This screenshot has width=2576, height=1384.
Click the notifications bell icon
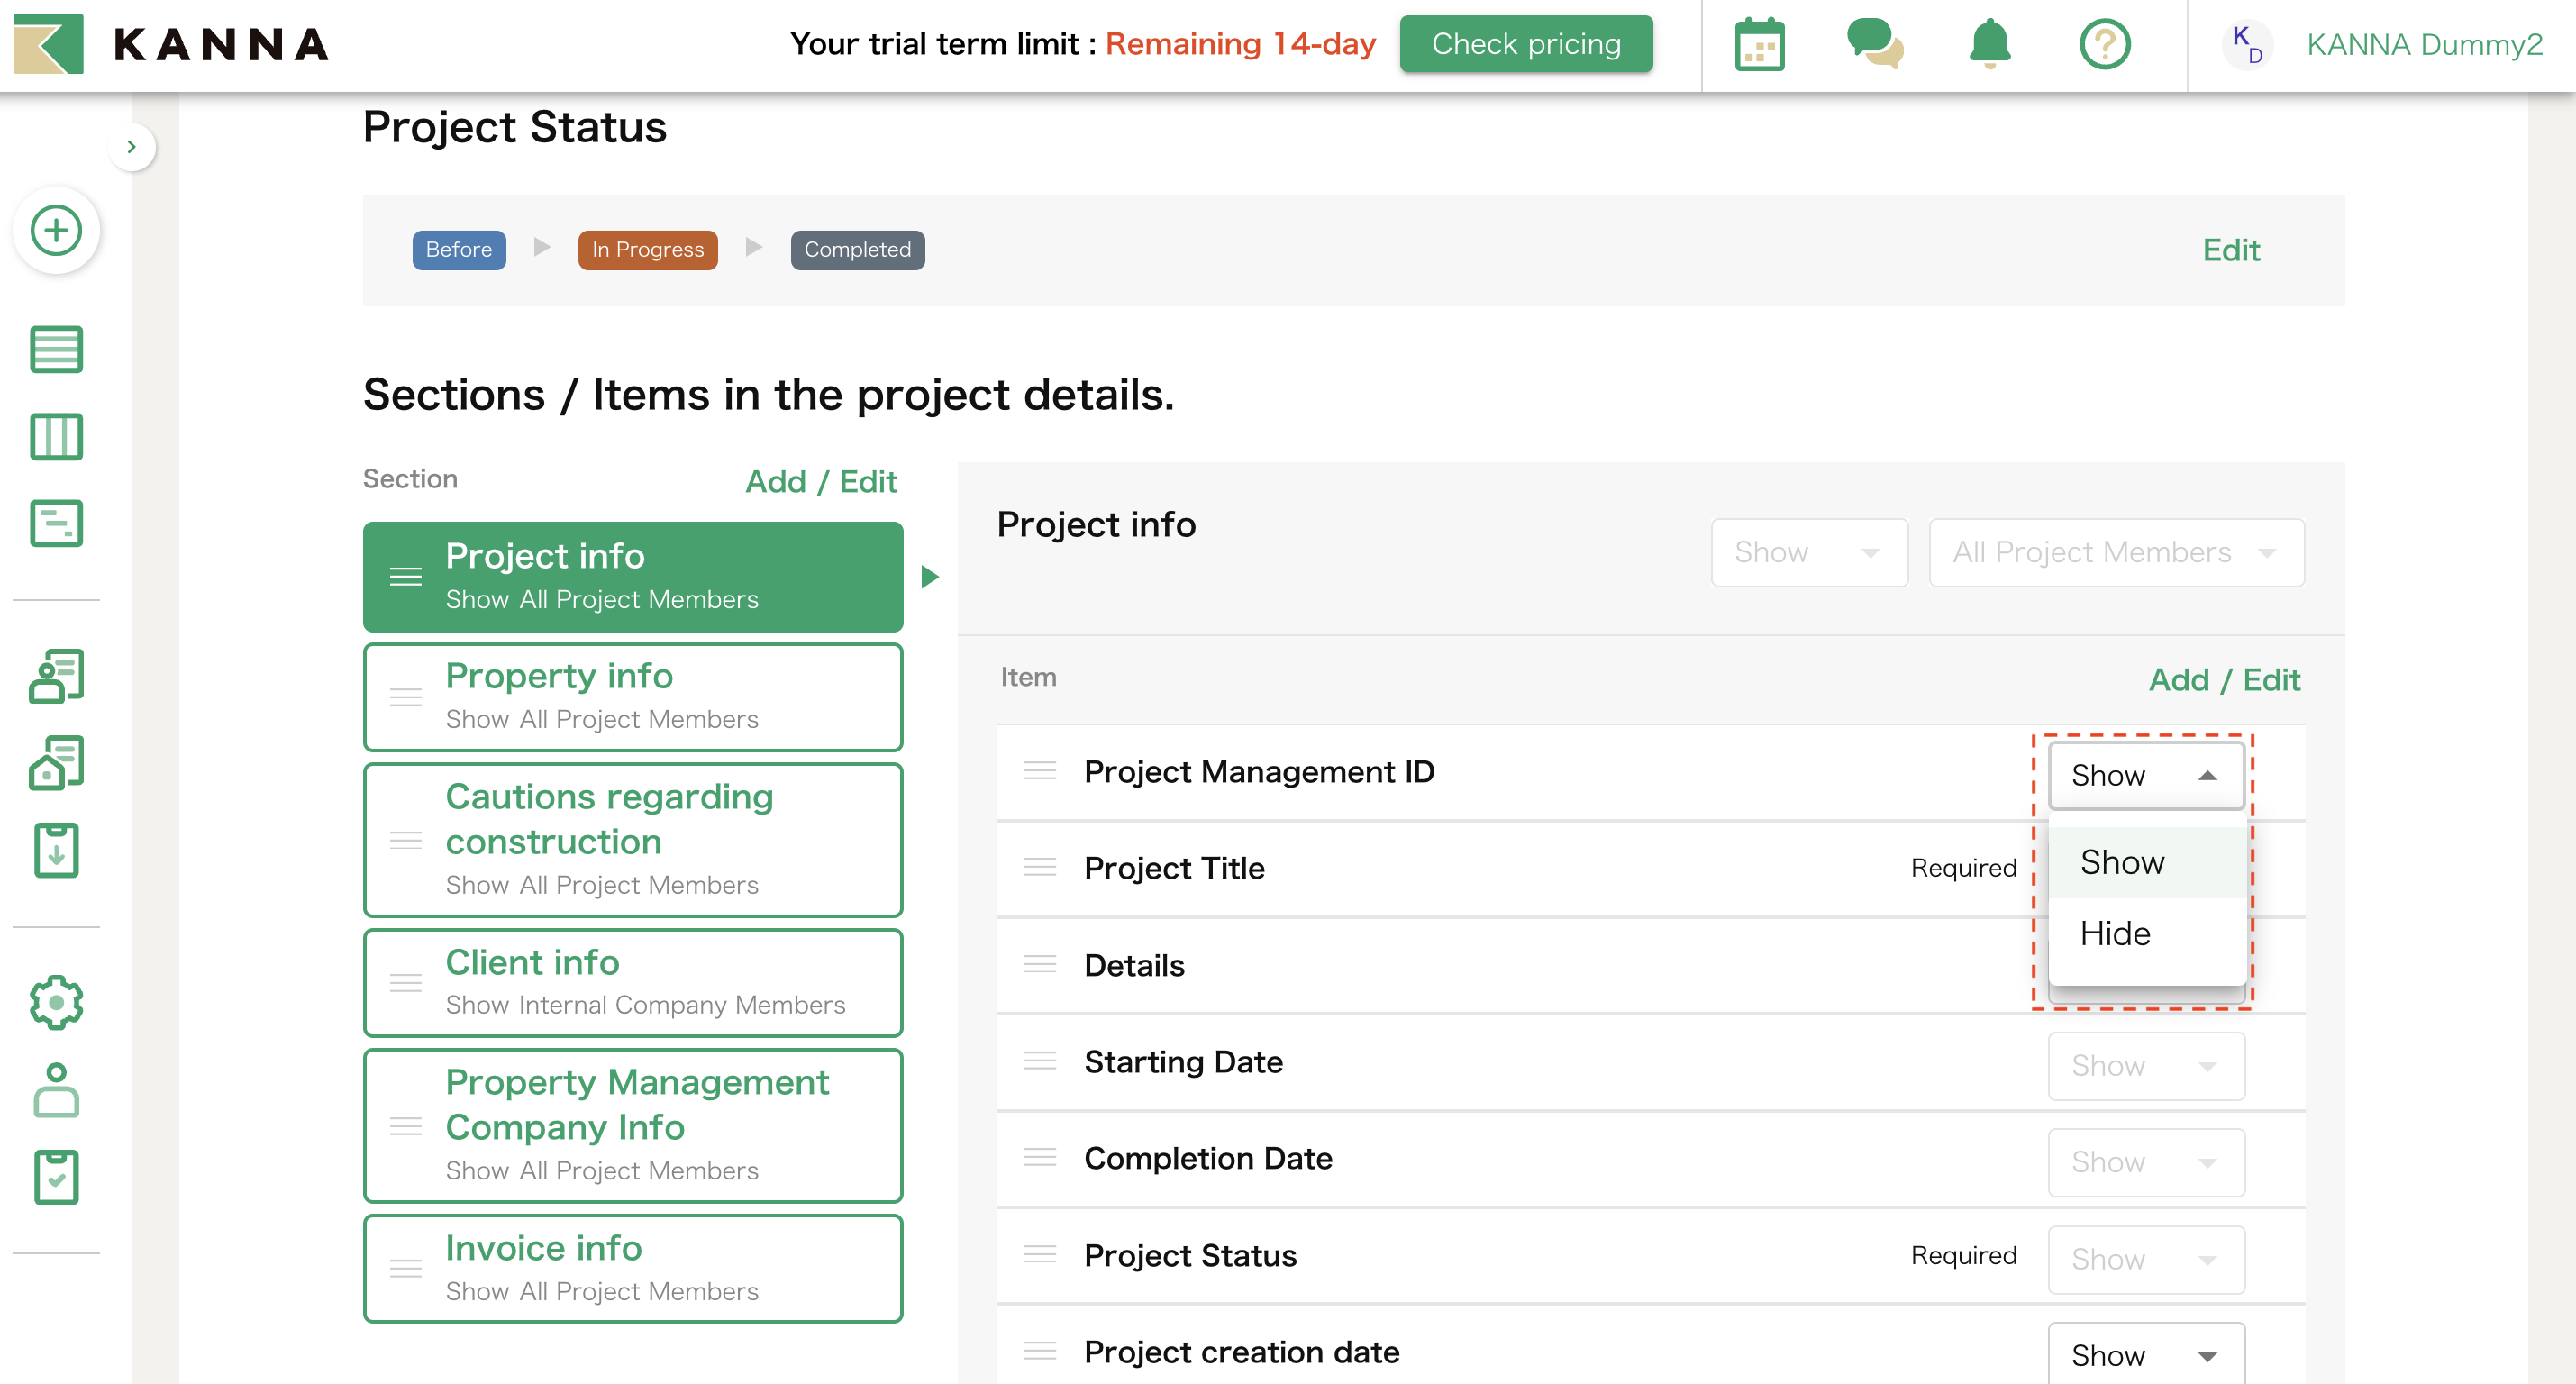click(x=1989, y=45)
